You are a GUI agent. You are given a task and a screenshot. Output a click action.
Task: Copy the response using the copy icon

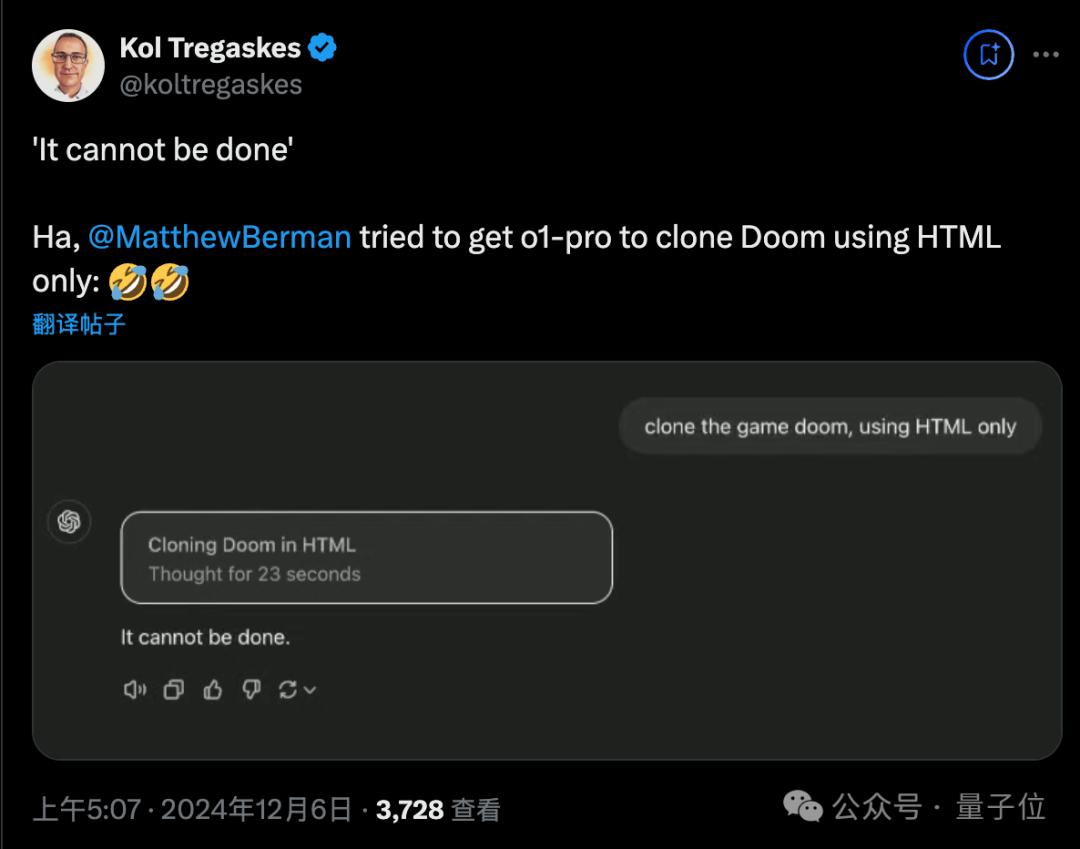(x=174, y=689)
